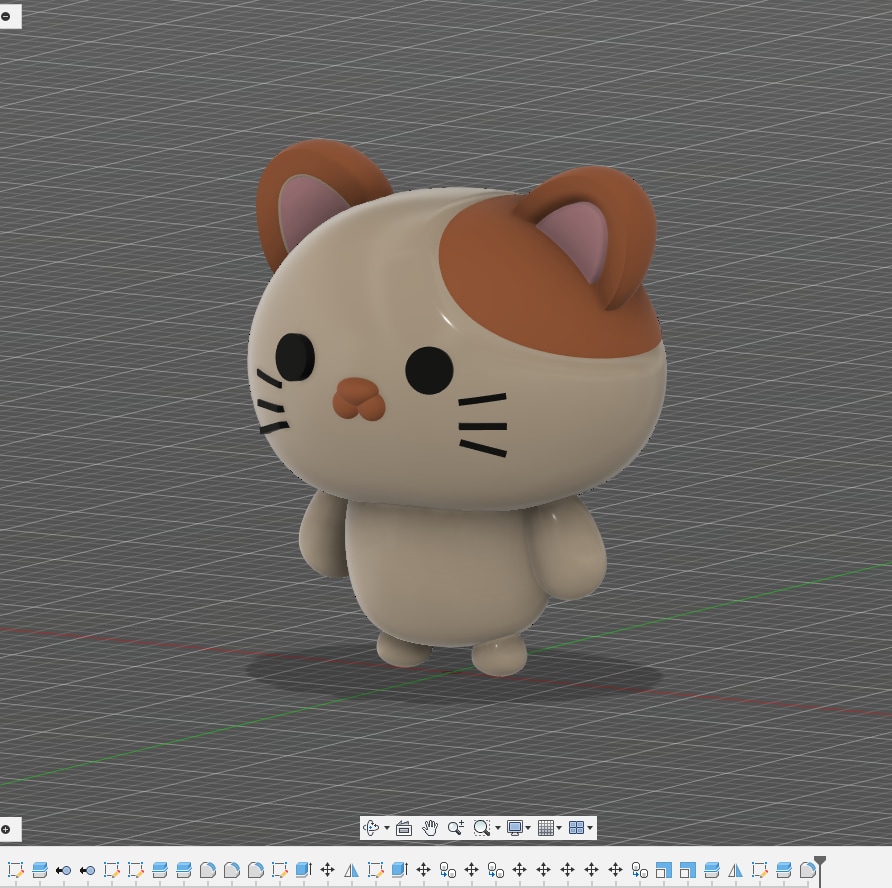Select the first scale feature in timeline
This screenshot has width=892, height=888.
[663, 870]
